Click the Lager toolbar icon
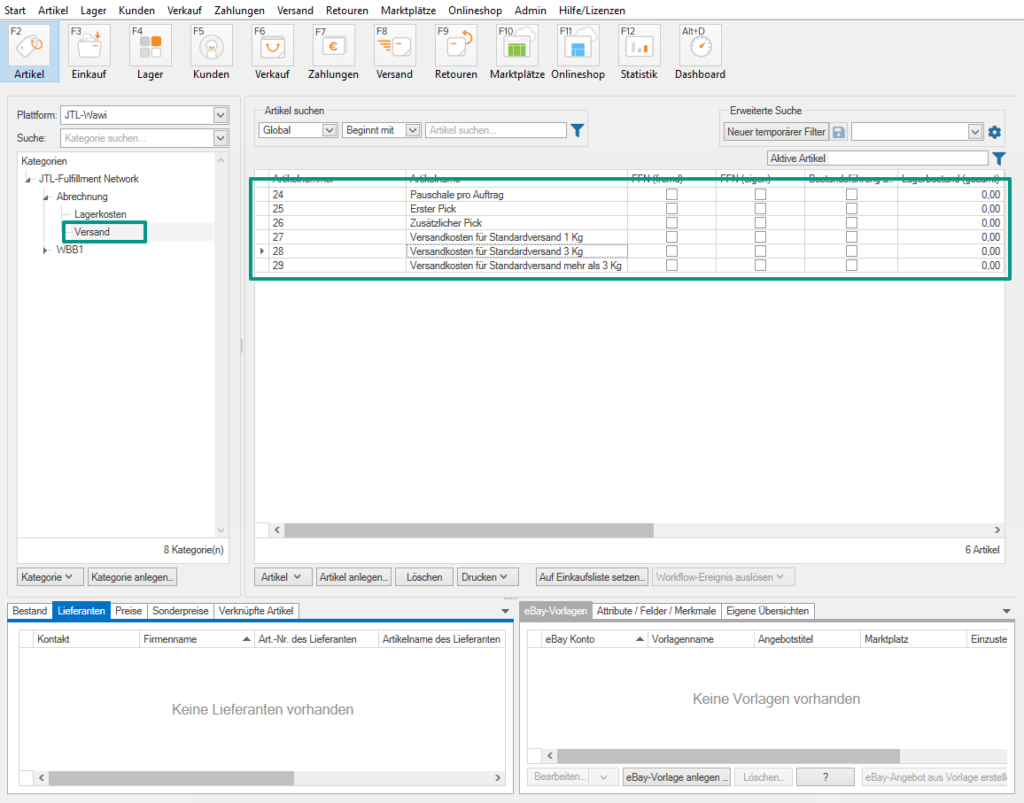Image resolution: width=1024 pixels, height=803 pixels. (150, 46)
